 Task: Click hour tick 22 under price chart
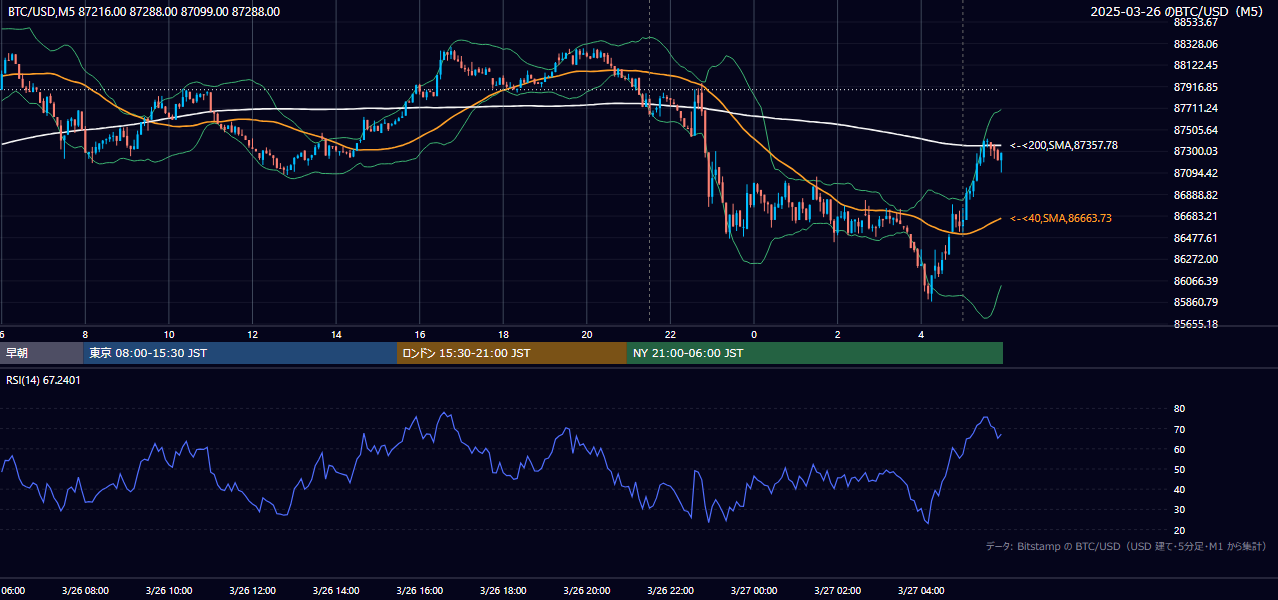click(x=670, y=334)
